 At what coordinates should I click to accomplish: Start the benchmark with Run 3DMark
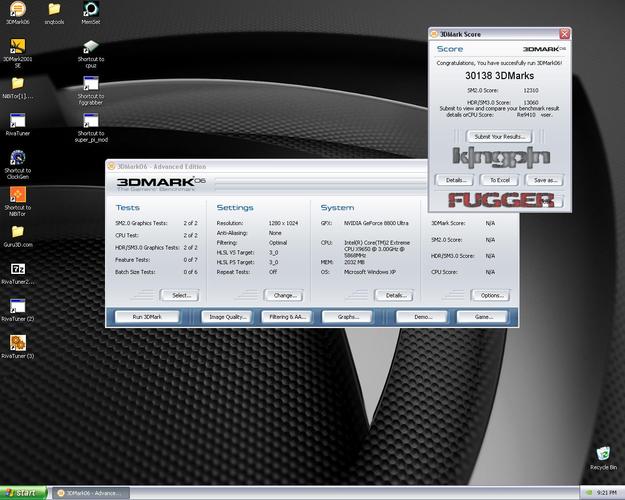[x=147, y=317]
